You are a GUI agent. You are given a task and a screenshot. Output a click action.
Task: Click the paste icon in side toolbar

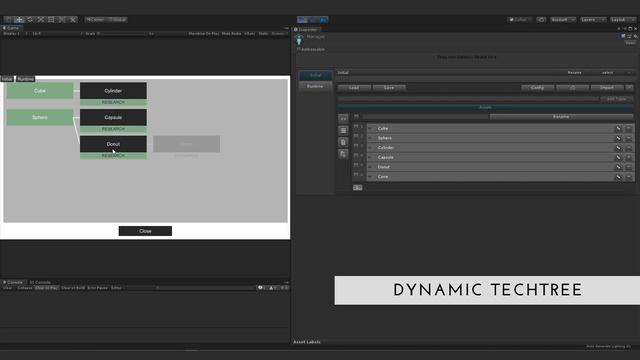coord(343,154)
